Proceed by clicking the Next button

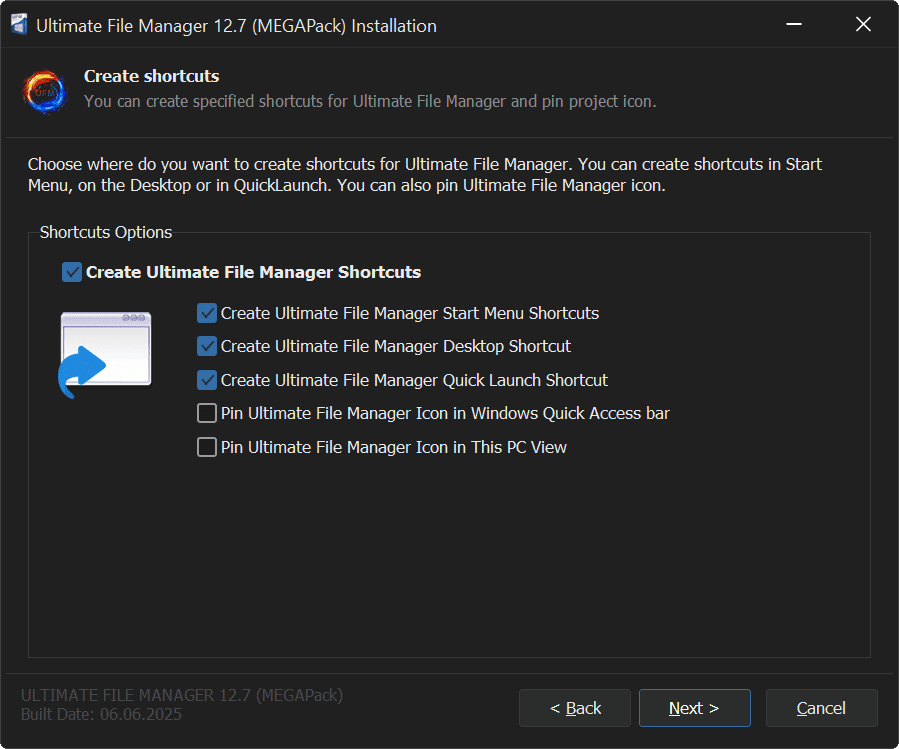[694, 708]
